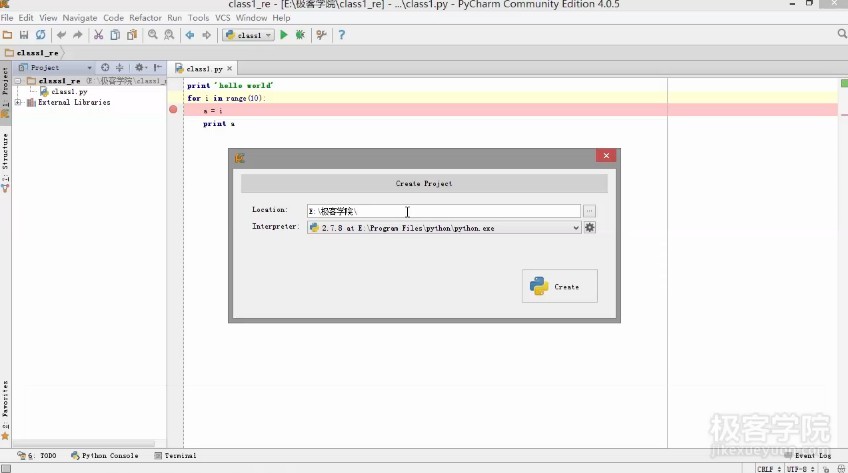Collapse the class1_re project node
This screenshot has width=848, height=473.
(18, 81)
